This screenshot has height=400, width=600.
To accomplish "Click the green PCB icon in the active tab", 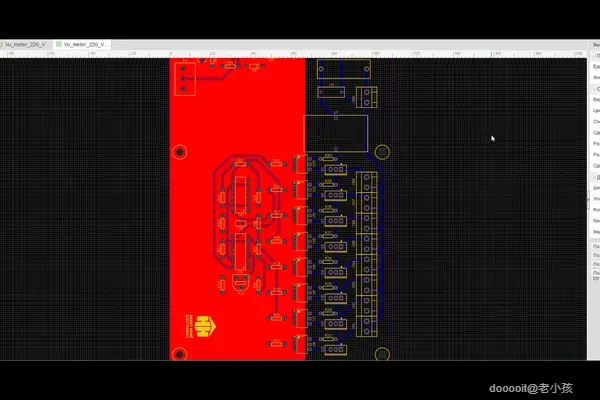I will (x=59, y=44).
